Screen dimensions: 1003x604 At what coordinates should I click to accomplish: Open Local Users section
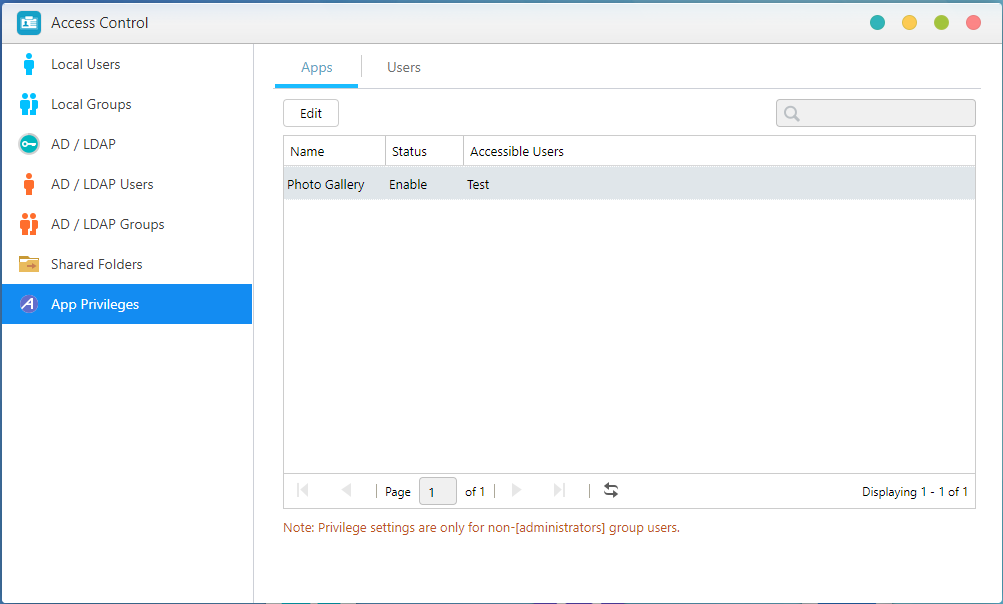pyautogui.click(x=127, y=64)
